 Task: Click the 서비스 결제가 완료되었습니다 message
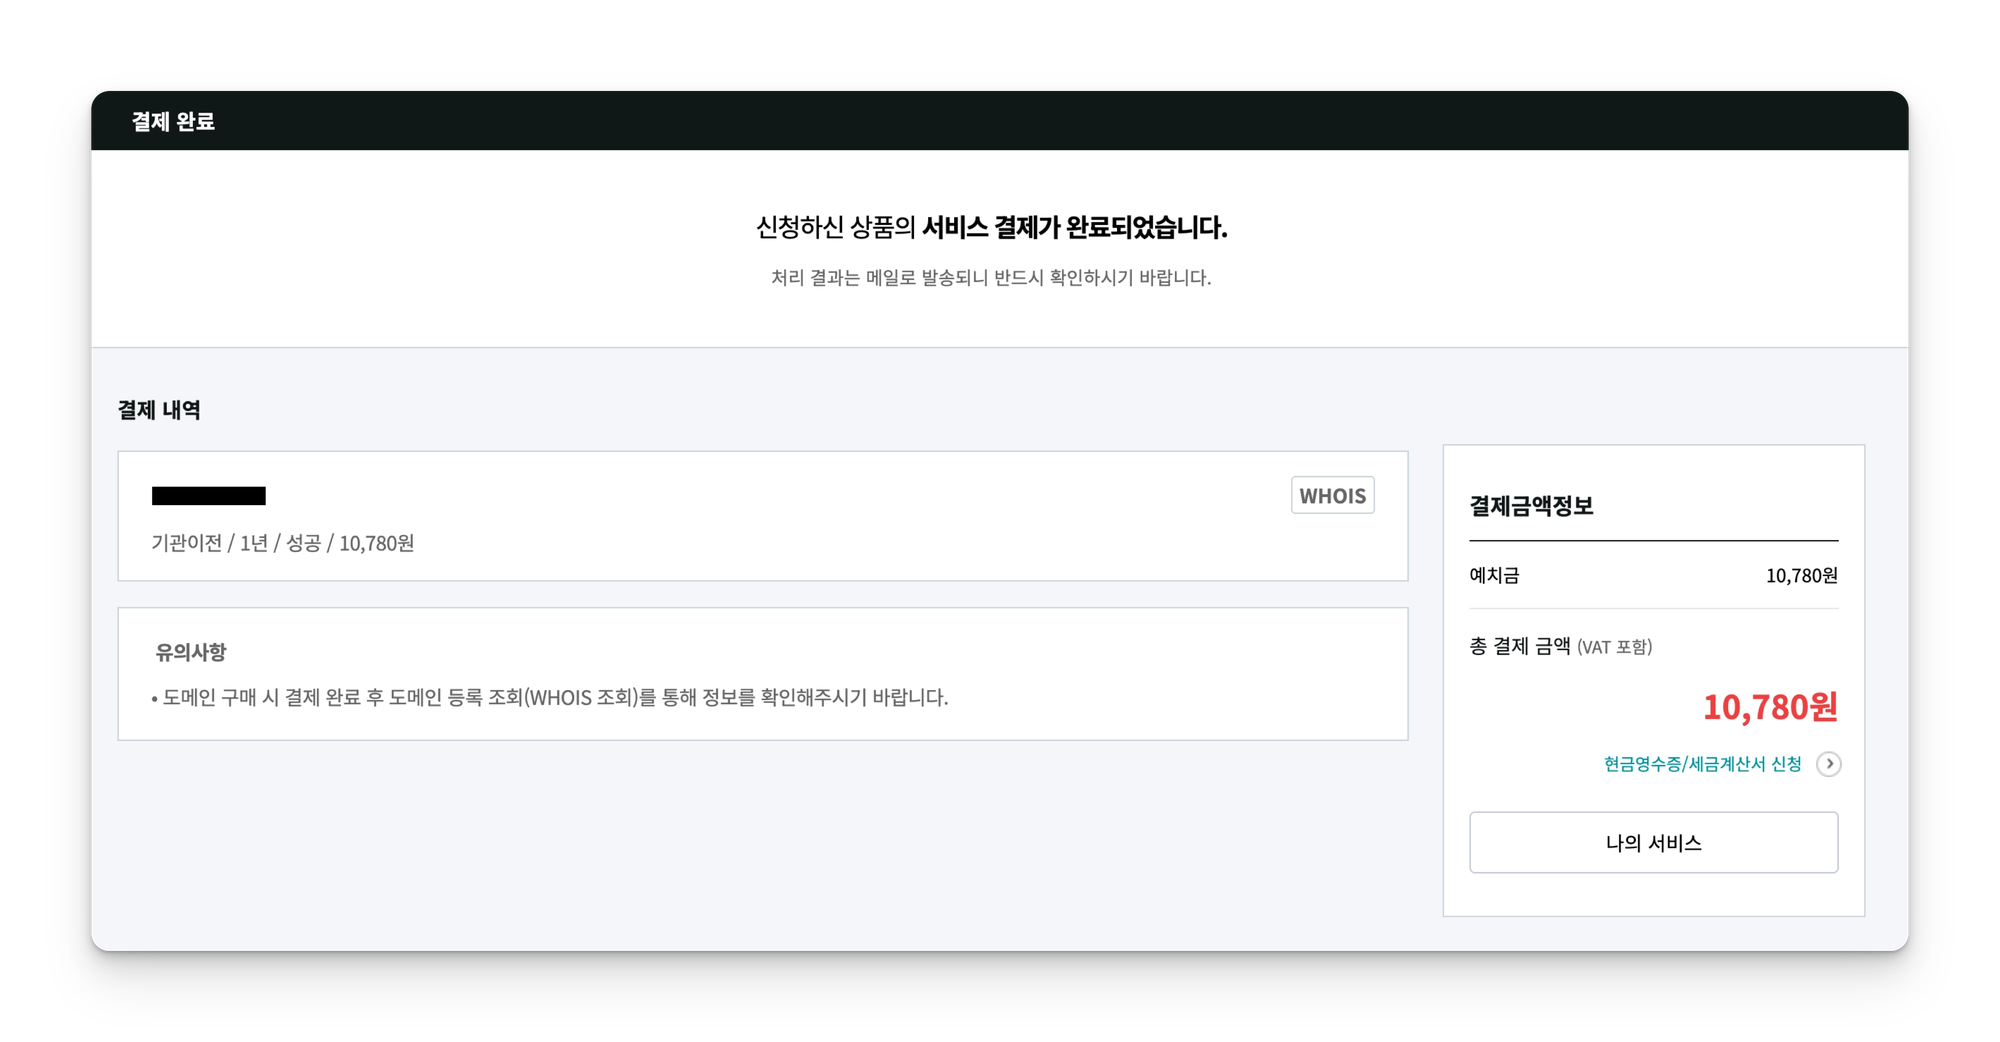coord(1074,228)
